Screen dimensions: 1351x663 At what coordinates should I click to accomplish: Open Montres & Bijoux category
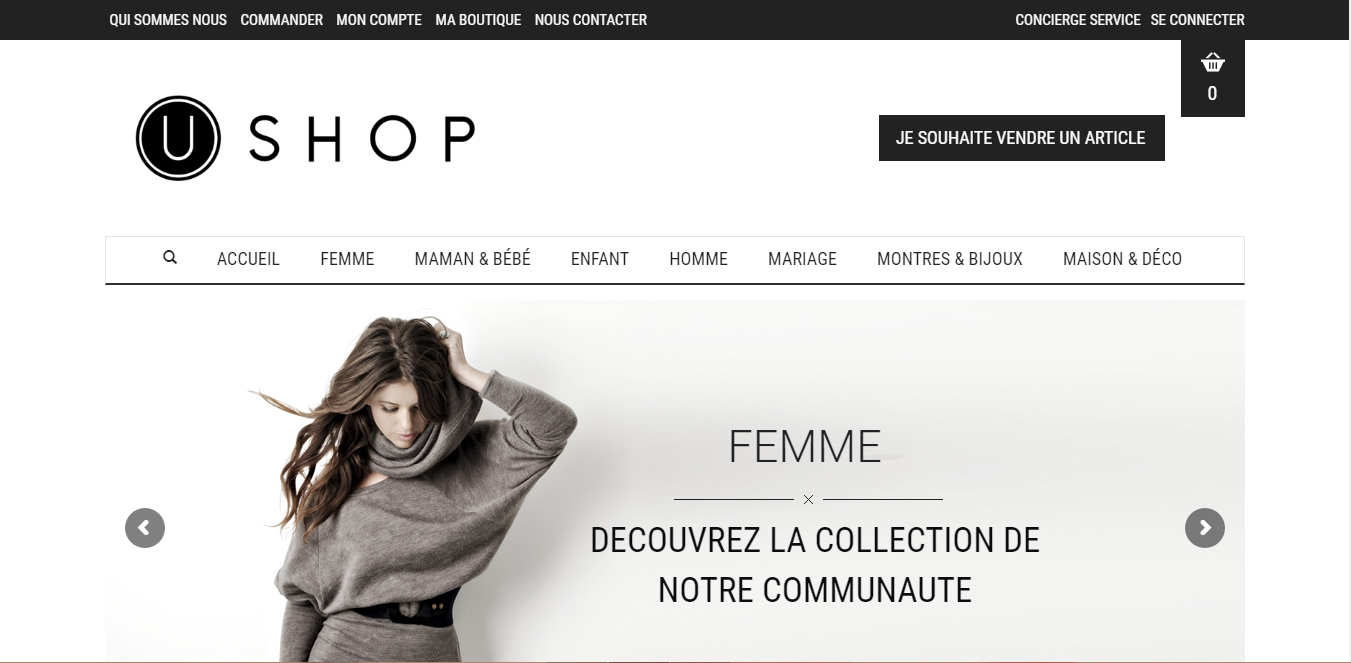(950, 259)
